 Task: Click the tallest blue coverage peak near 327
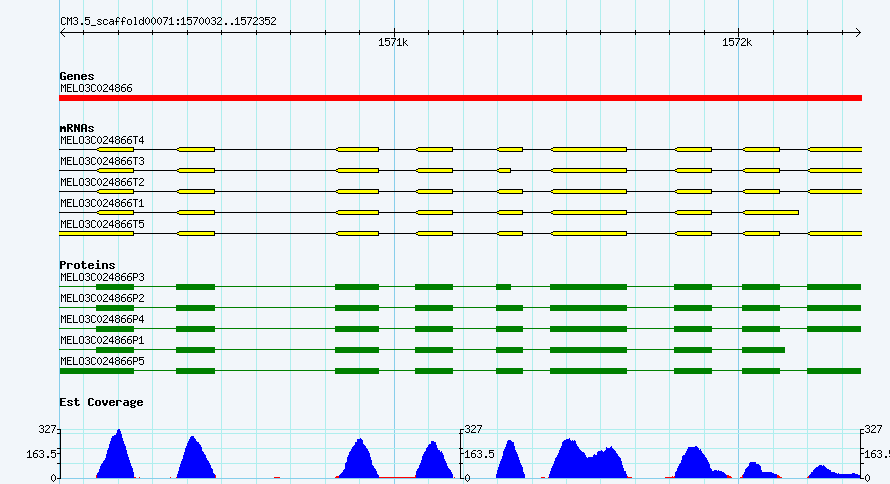tap(117, 454)
